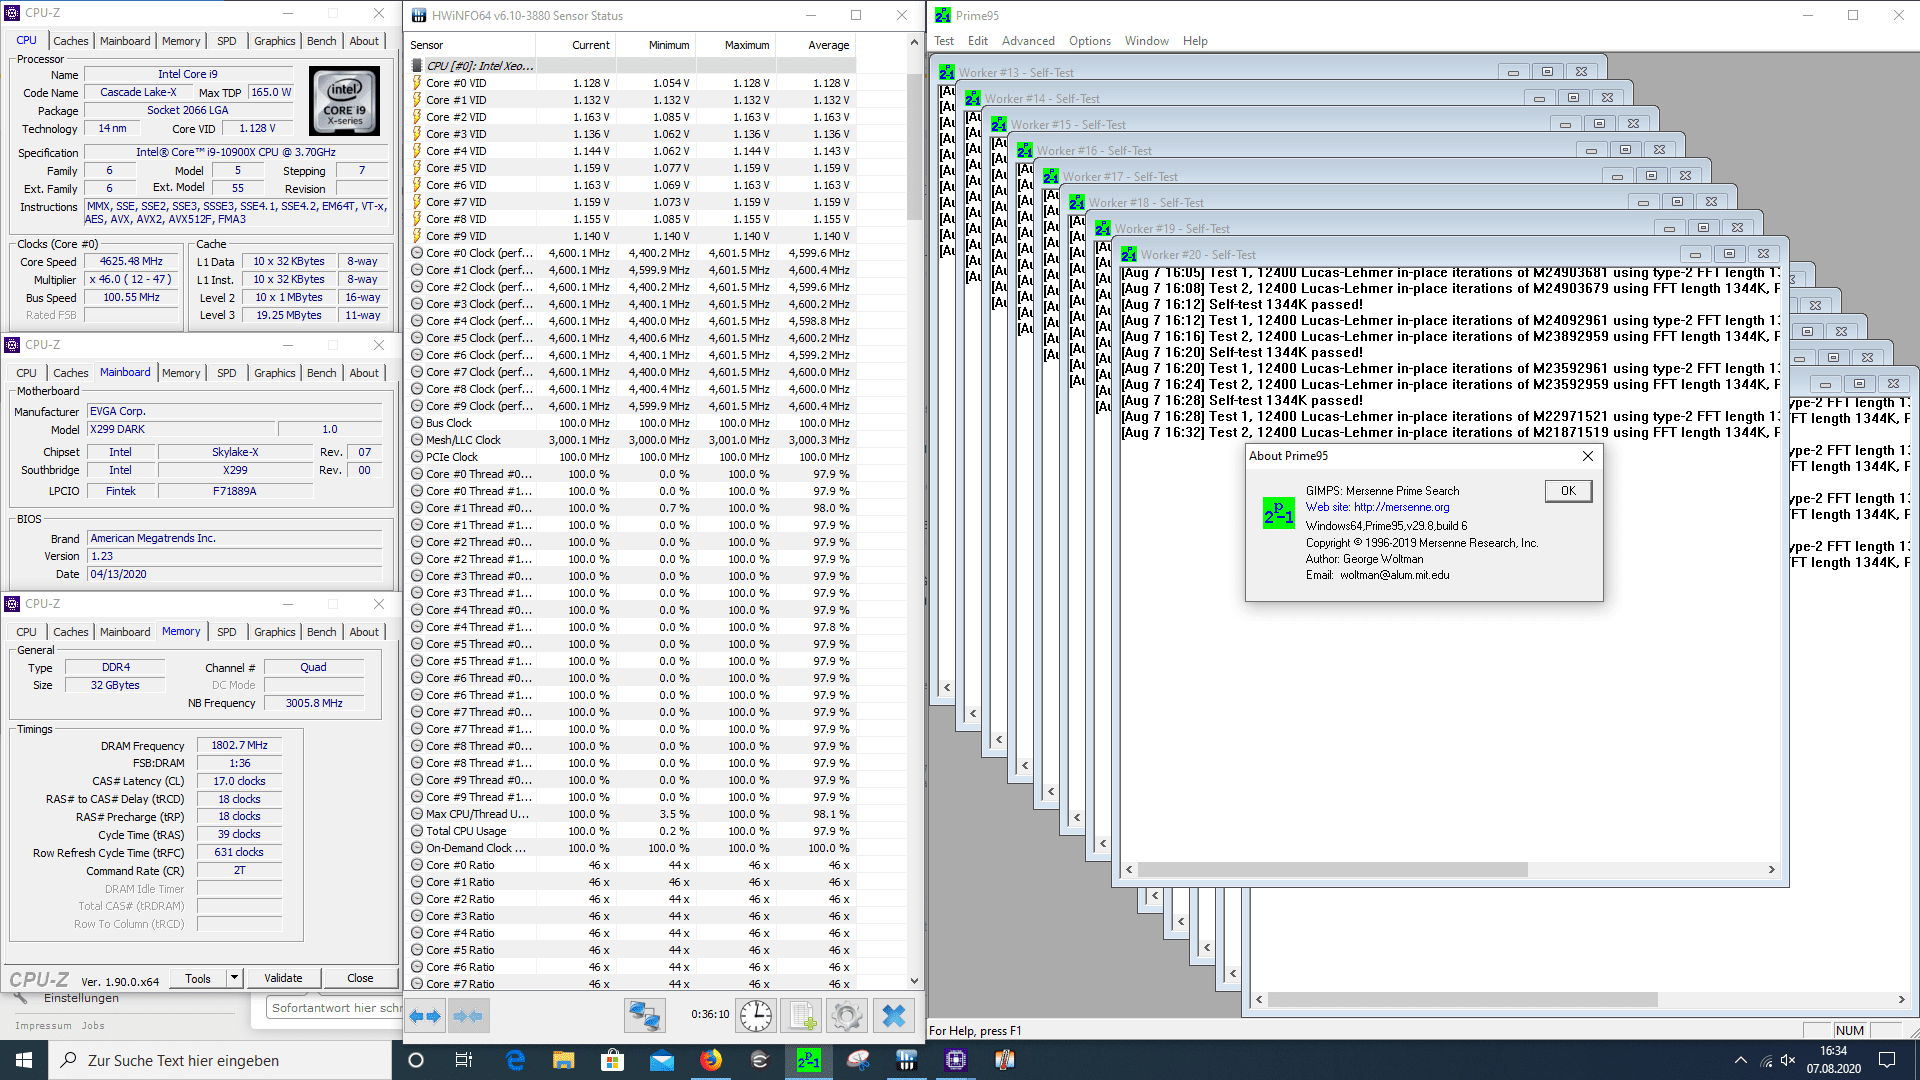Open Microsoft Store taskbar icon

point(612,1060)
